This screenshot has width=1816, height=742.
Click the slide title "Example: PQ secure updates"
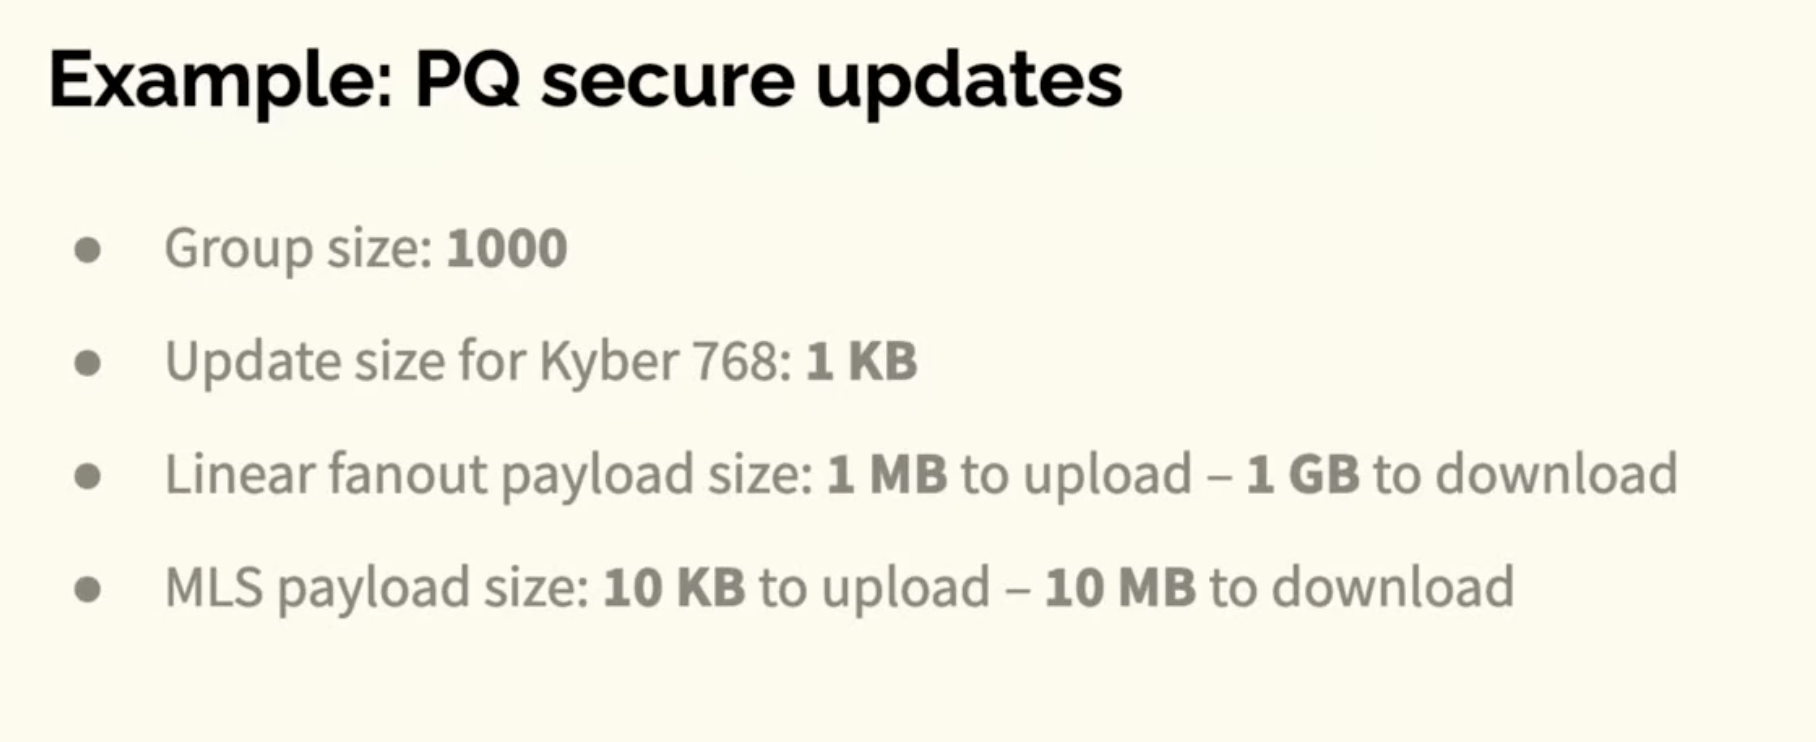click(x=586, y=83)
